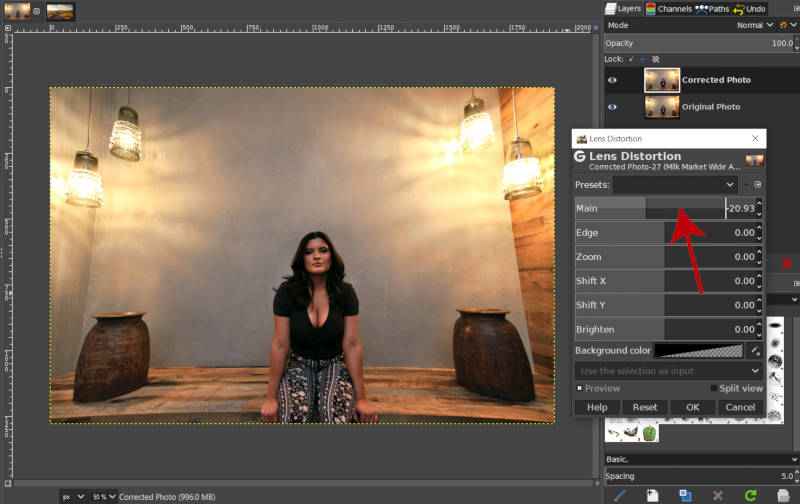The image size is (800, 504).
Task: Open the layer Mode Normal dropdown
Action: [x=754, y=25]
